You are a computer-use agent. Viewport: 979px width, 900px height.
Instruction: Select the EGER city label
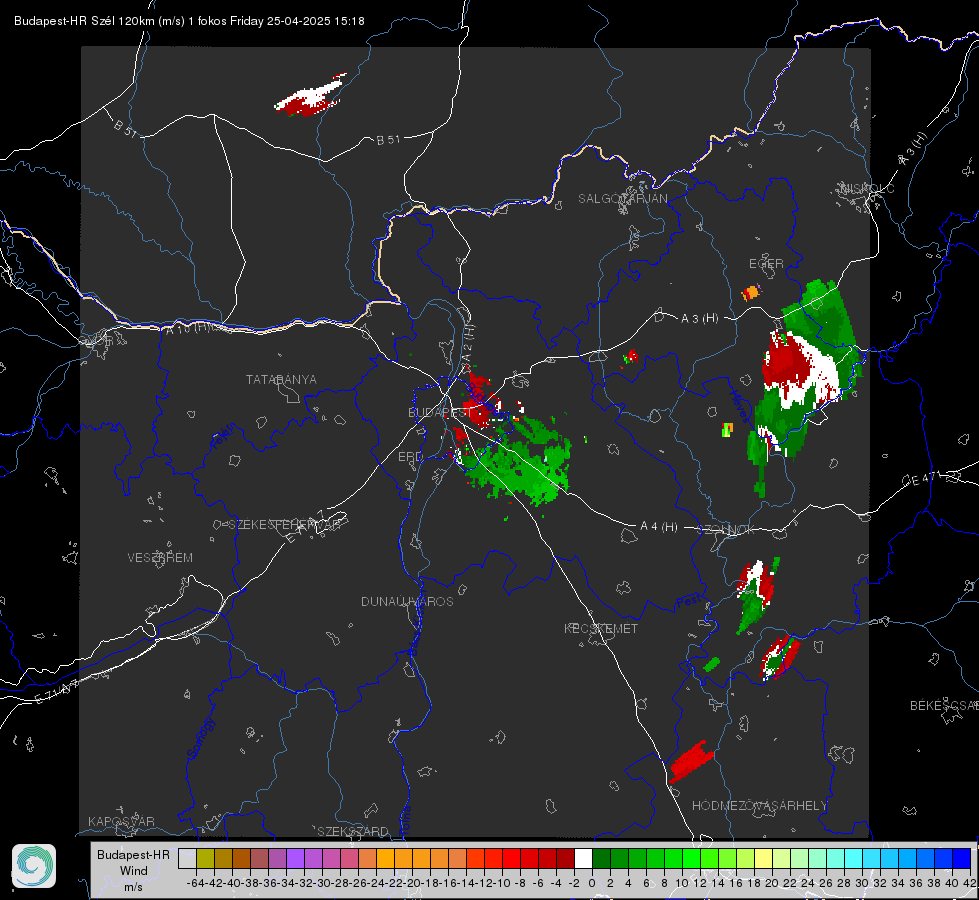(x=766, y=264)
